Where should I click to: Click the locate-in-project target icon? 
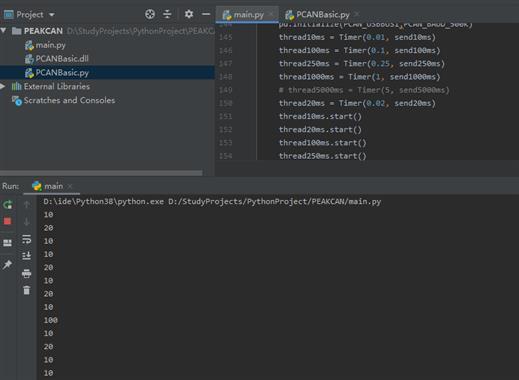pyautogui.click(x=150, y=14)
